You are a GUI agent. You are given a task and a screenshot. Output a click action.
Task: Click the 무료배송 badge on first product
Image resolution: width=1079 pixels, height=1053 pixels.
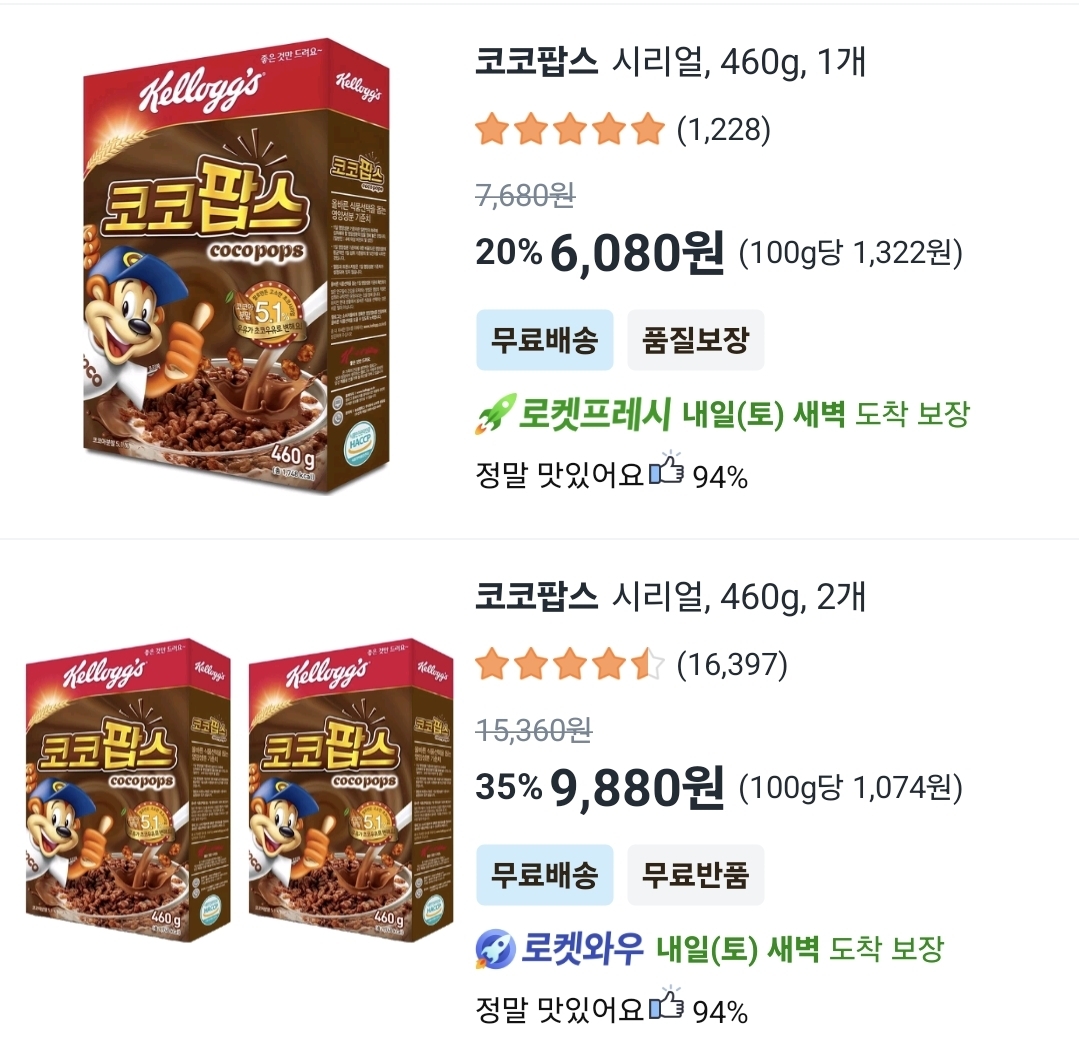pos(544,340)
